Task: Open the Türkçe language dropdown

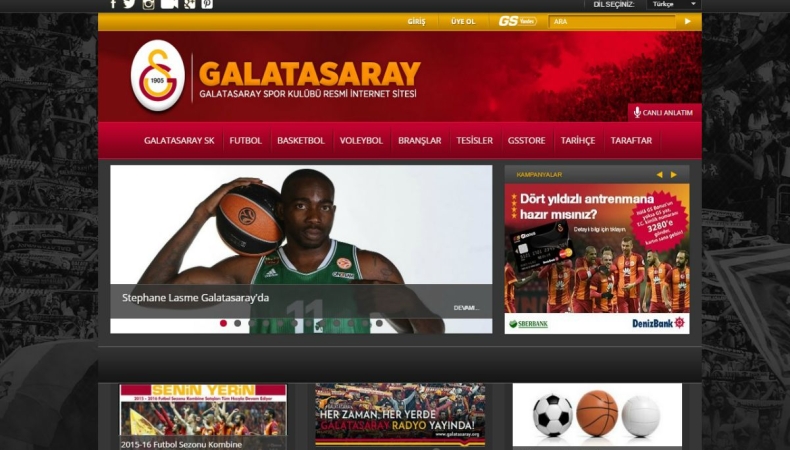Action: coord(672,4)
